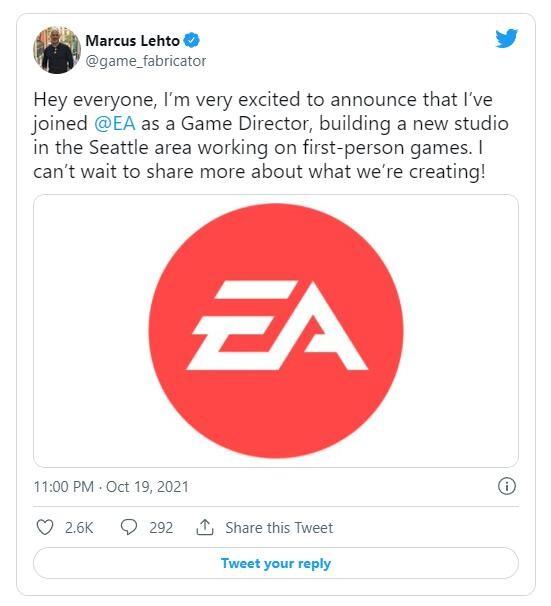
Task: Follow the @EA mention link
Action: tap(115, 124)
